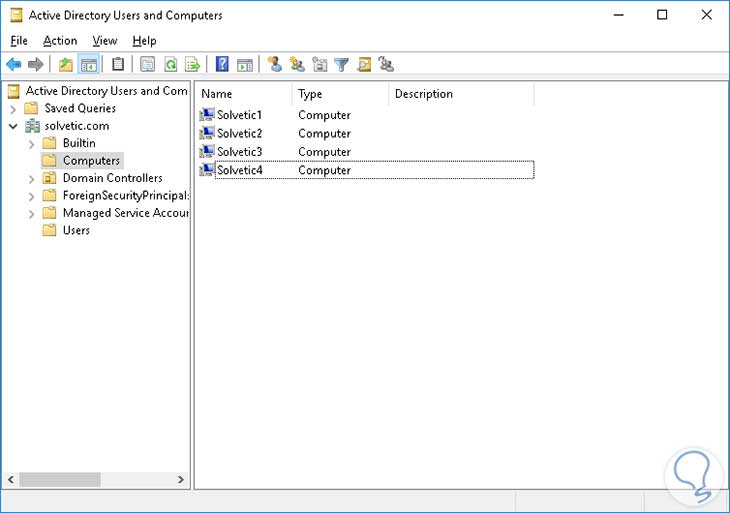Click the blue Back arrow in the toolbar
Viewport: 730px width, 513px height.
pos(14,64)
